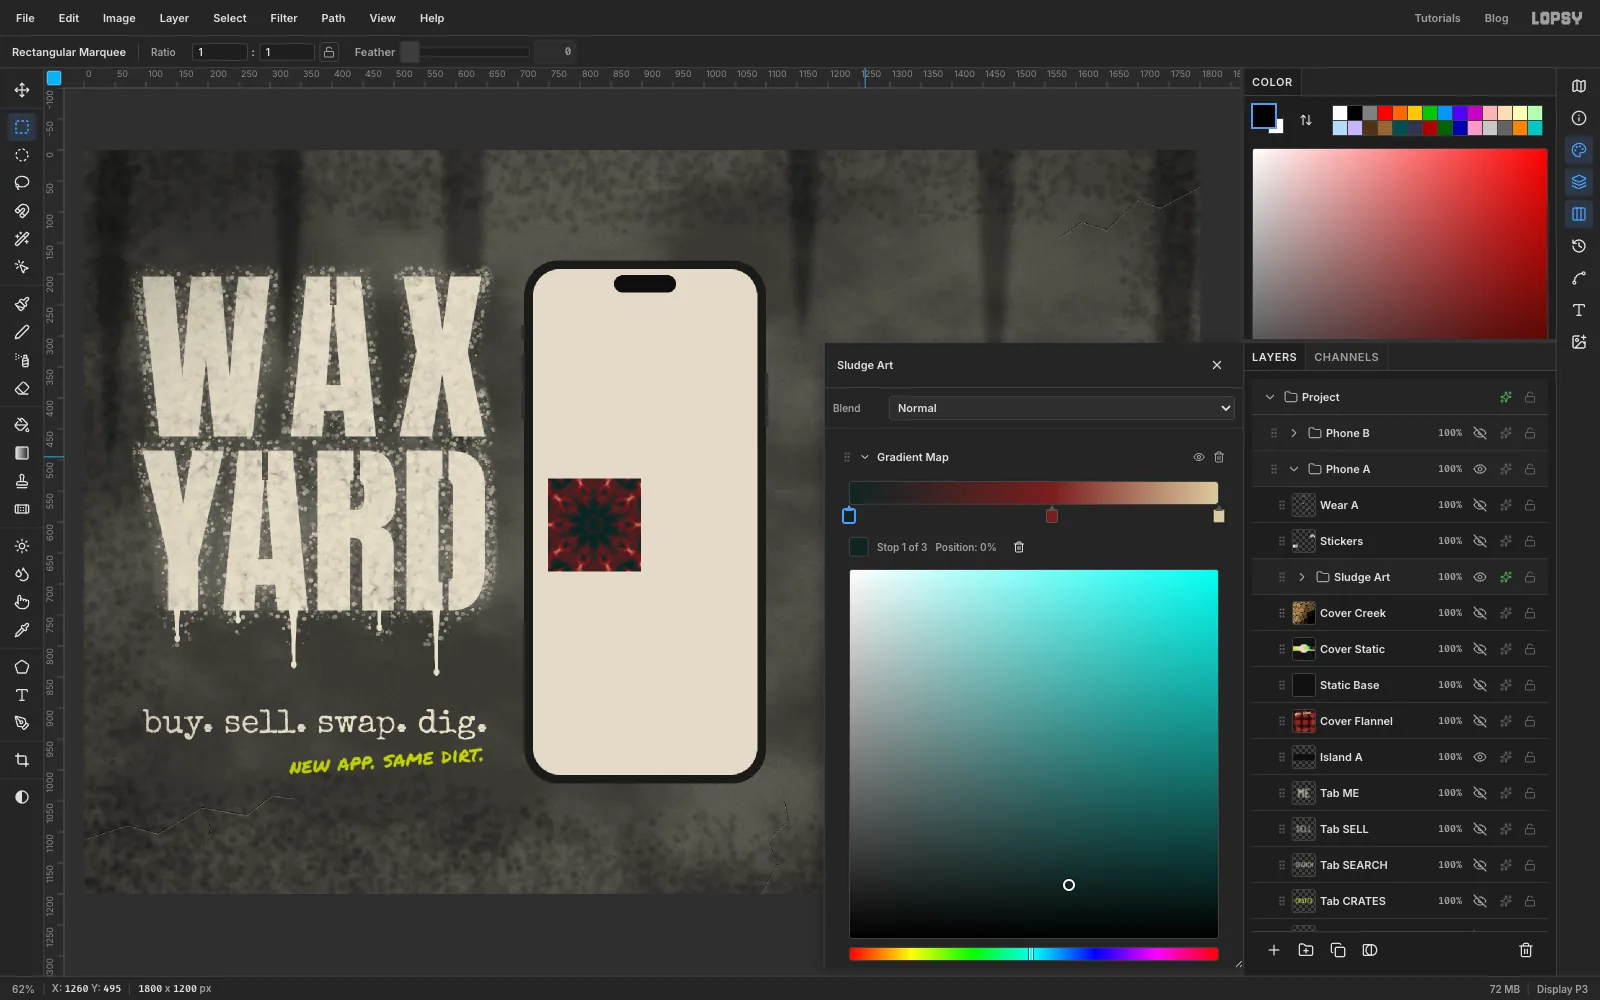This screenshot has height=1000, width=1600.
Task: Hide the Phone A group
Action: [x=1480, y=469]
